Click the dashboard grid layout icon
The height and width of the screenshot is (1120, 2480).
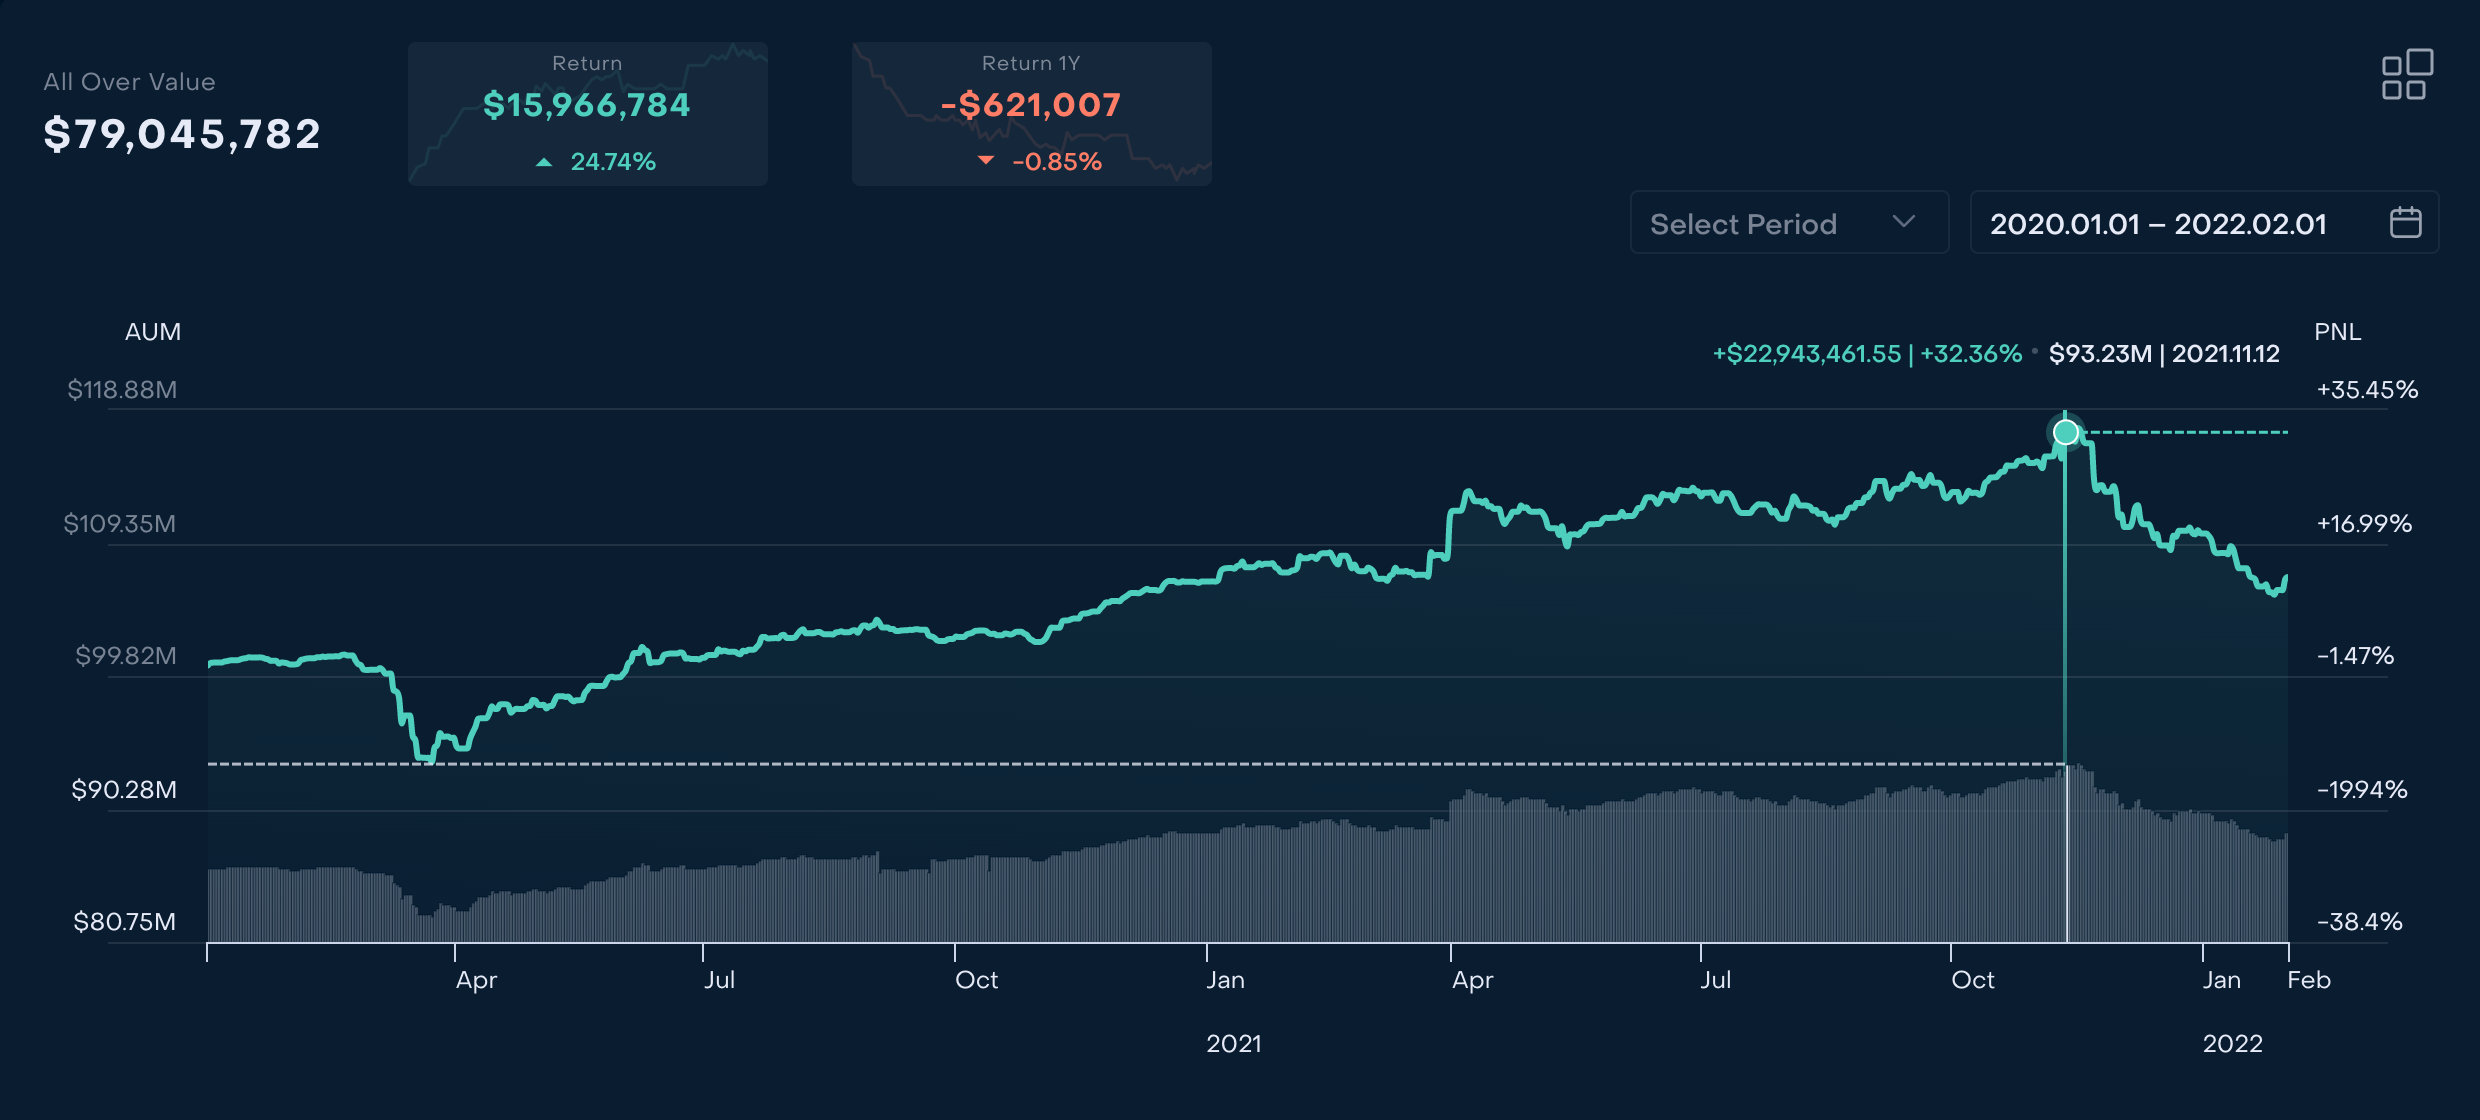pos(2406,75)
